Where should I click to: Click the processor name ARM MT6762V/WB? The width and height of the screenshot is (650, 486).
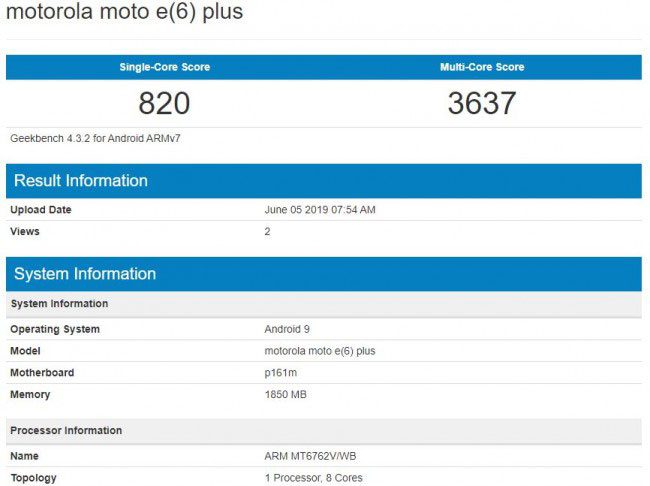(x=310, y=456)
